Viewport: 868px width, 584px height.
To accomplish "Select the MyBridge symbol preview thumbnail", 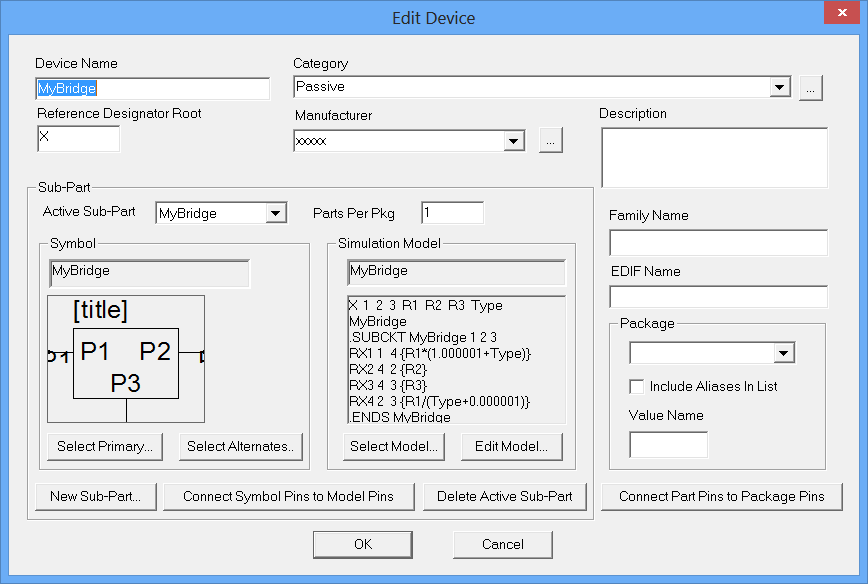I will point(126,360).
